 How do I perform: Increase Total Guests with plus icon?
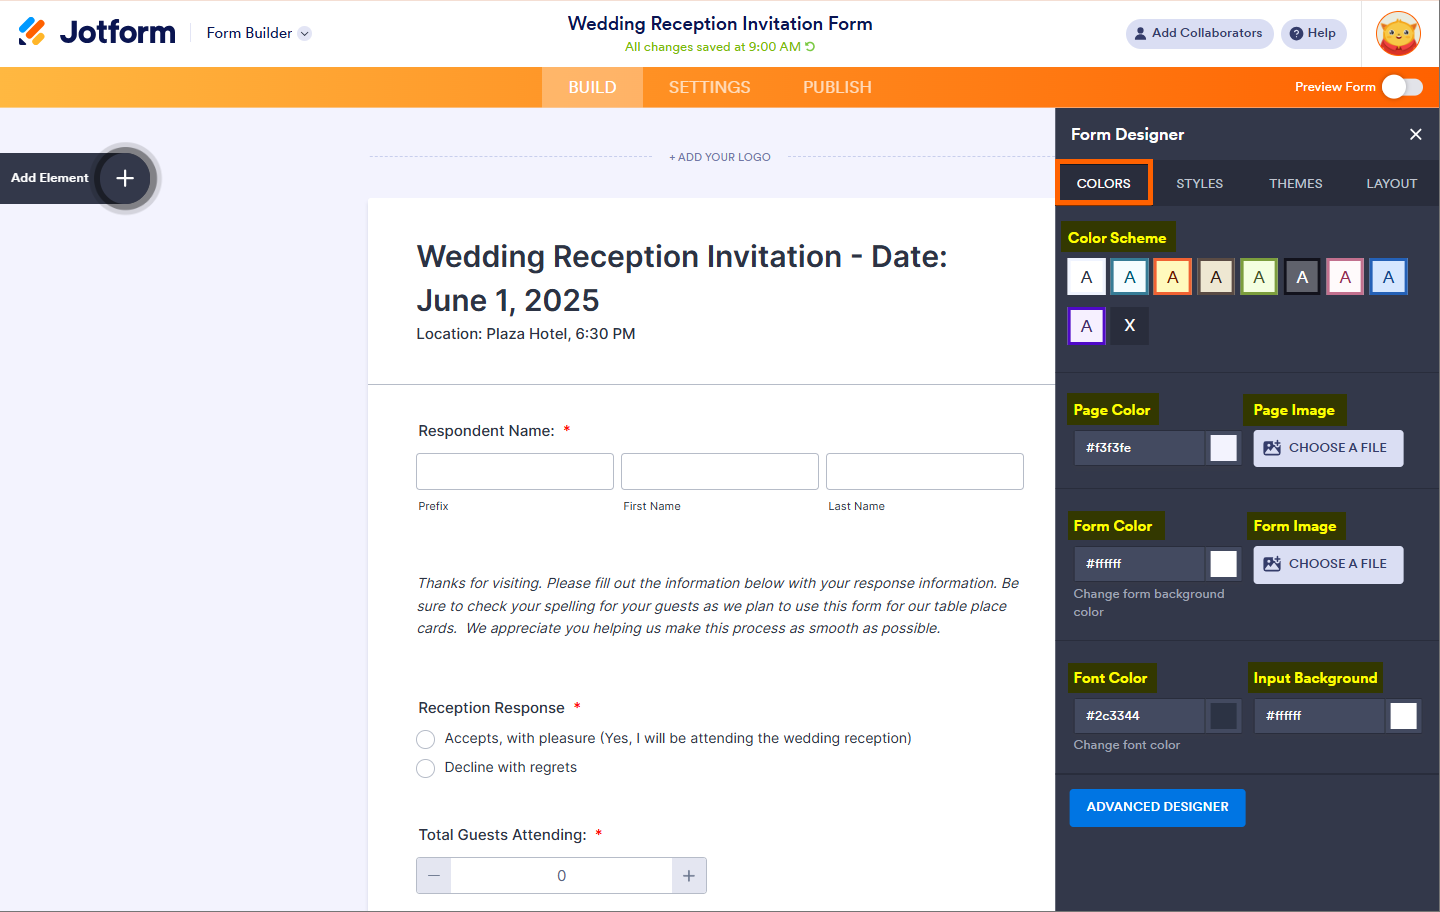(689, 876)
